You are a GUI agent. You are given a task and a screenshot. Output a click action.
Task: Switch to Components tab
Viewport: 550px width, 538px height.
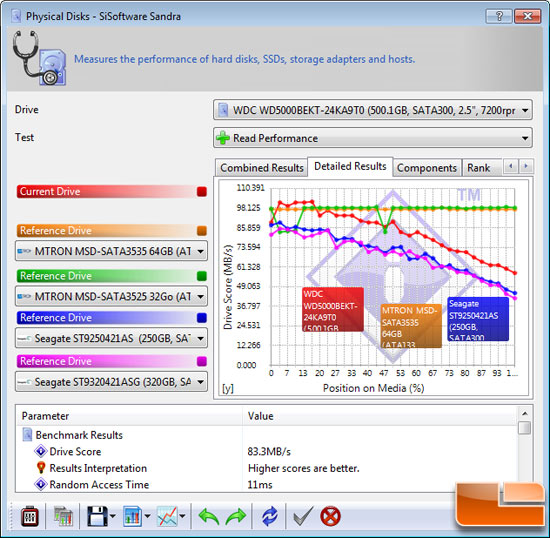[427, 168]
